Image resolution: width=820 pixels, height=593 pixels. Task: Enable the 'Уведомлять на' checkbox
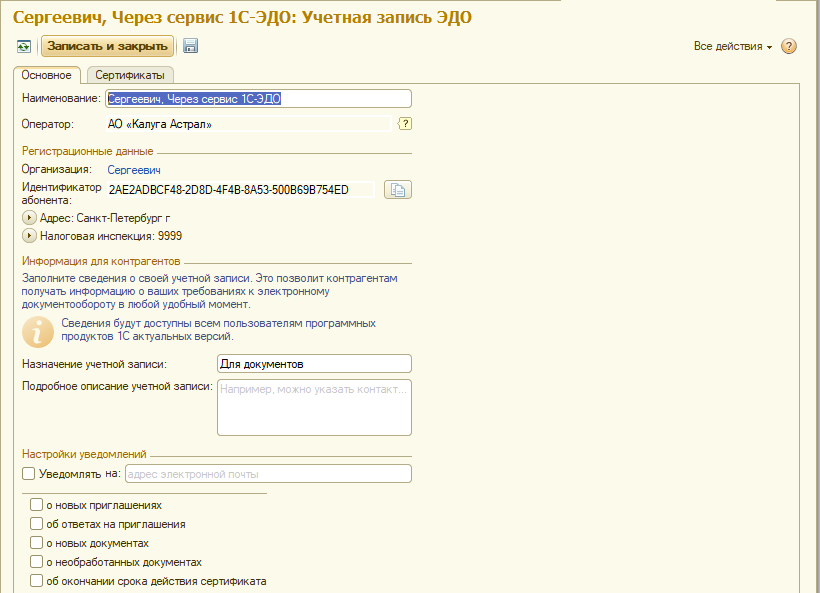pos(29,474)
